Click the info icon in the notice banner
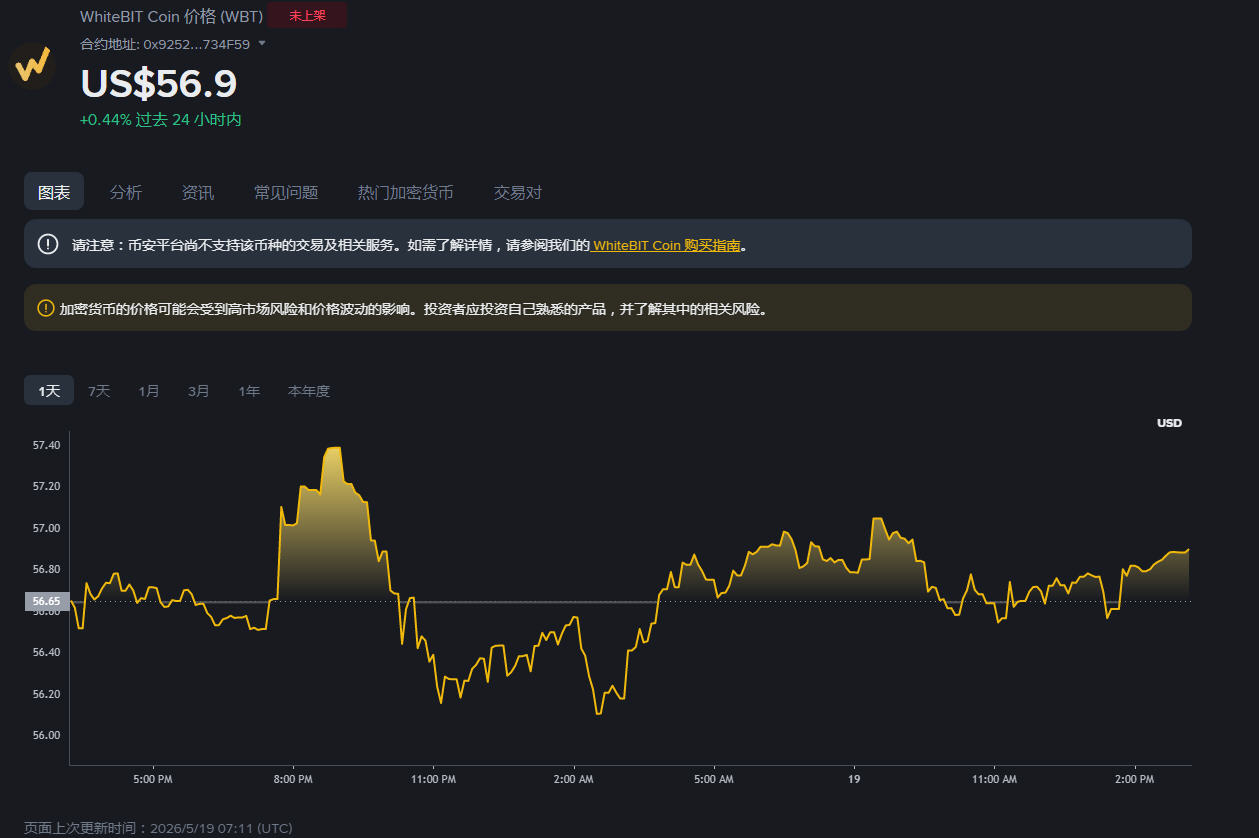Image resolution: width=1259 pixels, height=838 pixels. tap(48, 244)
